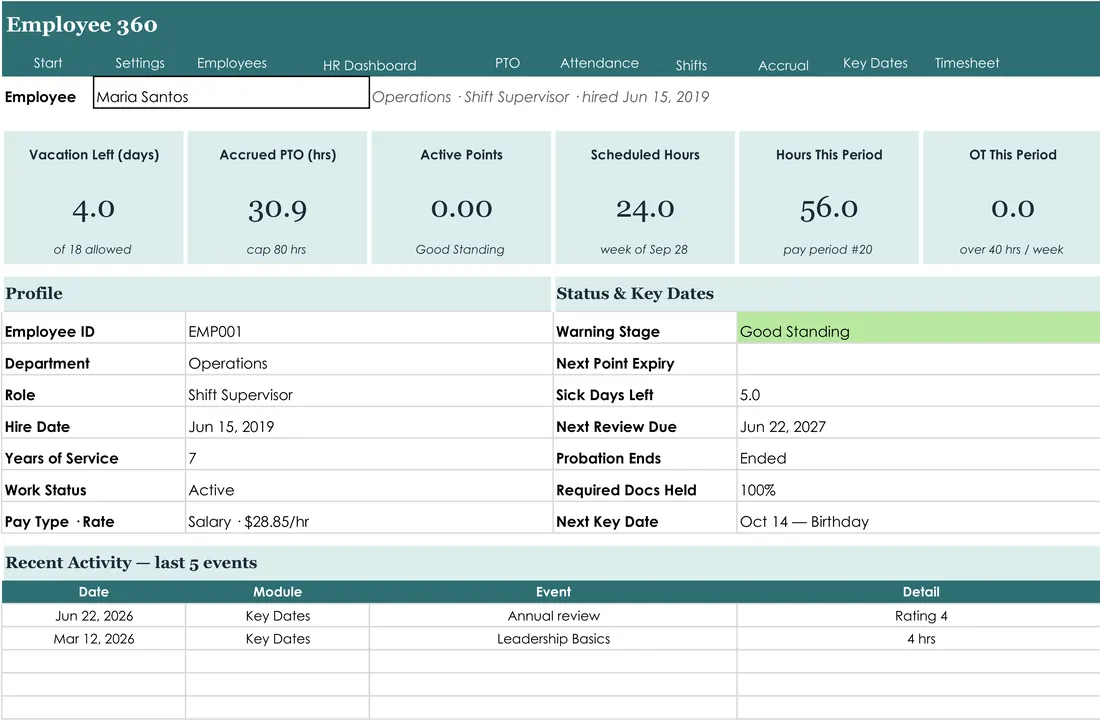The image size is (1100, 722).
Task: Select the Jun 22, 2026 date cell
Action: (93, 615)
